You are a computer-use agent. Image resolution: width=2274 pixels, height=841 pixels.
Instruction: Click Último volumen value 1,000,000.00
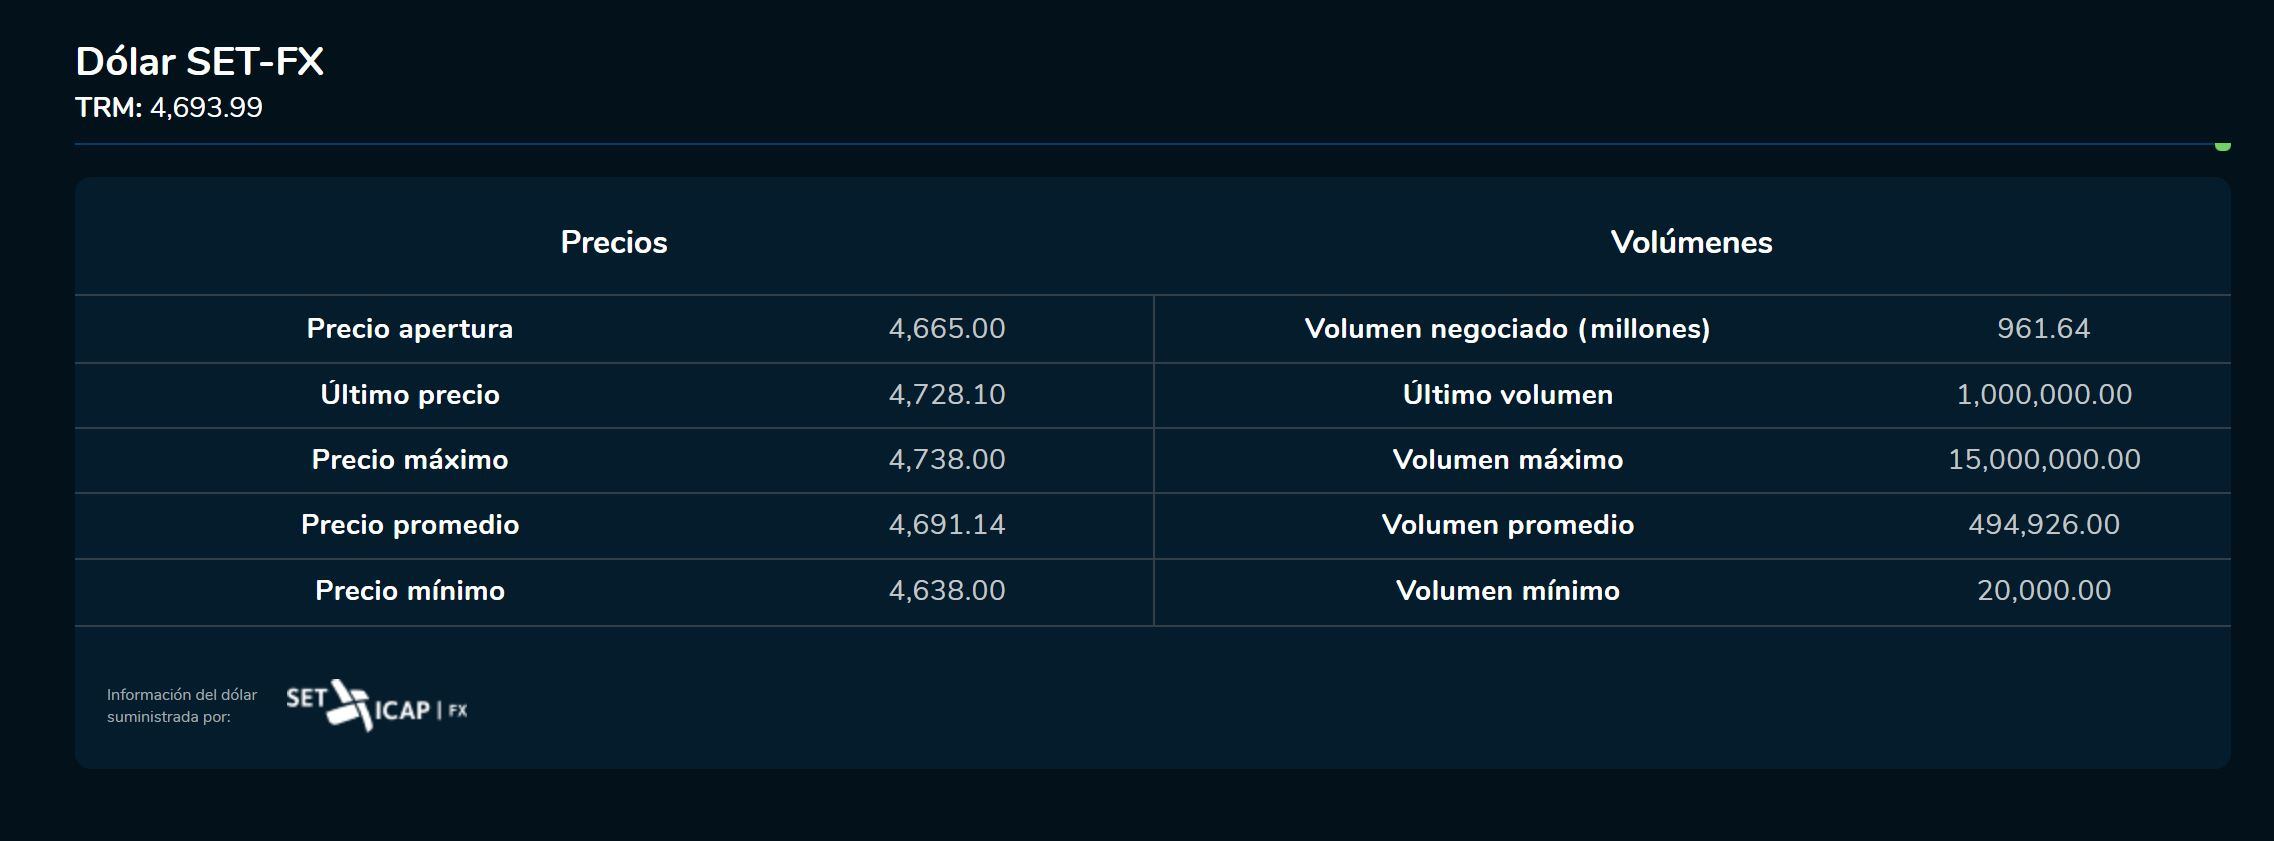[2043, 395]
